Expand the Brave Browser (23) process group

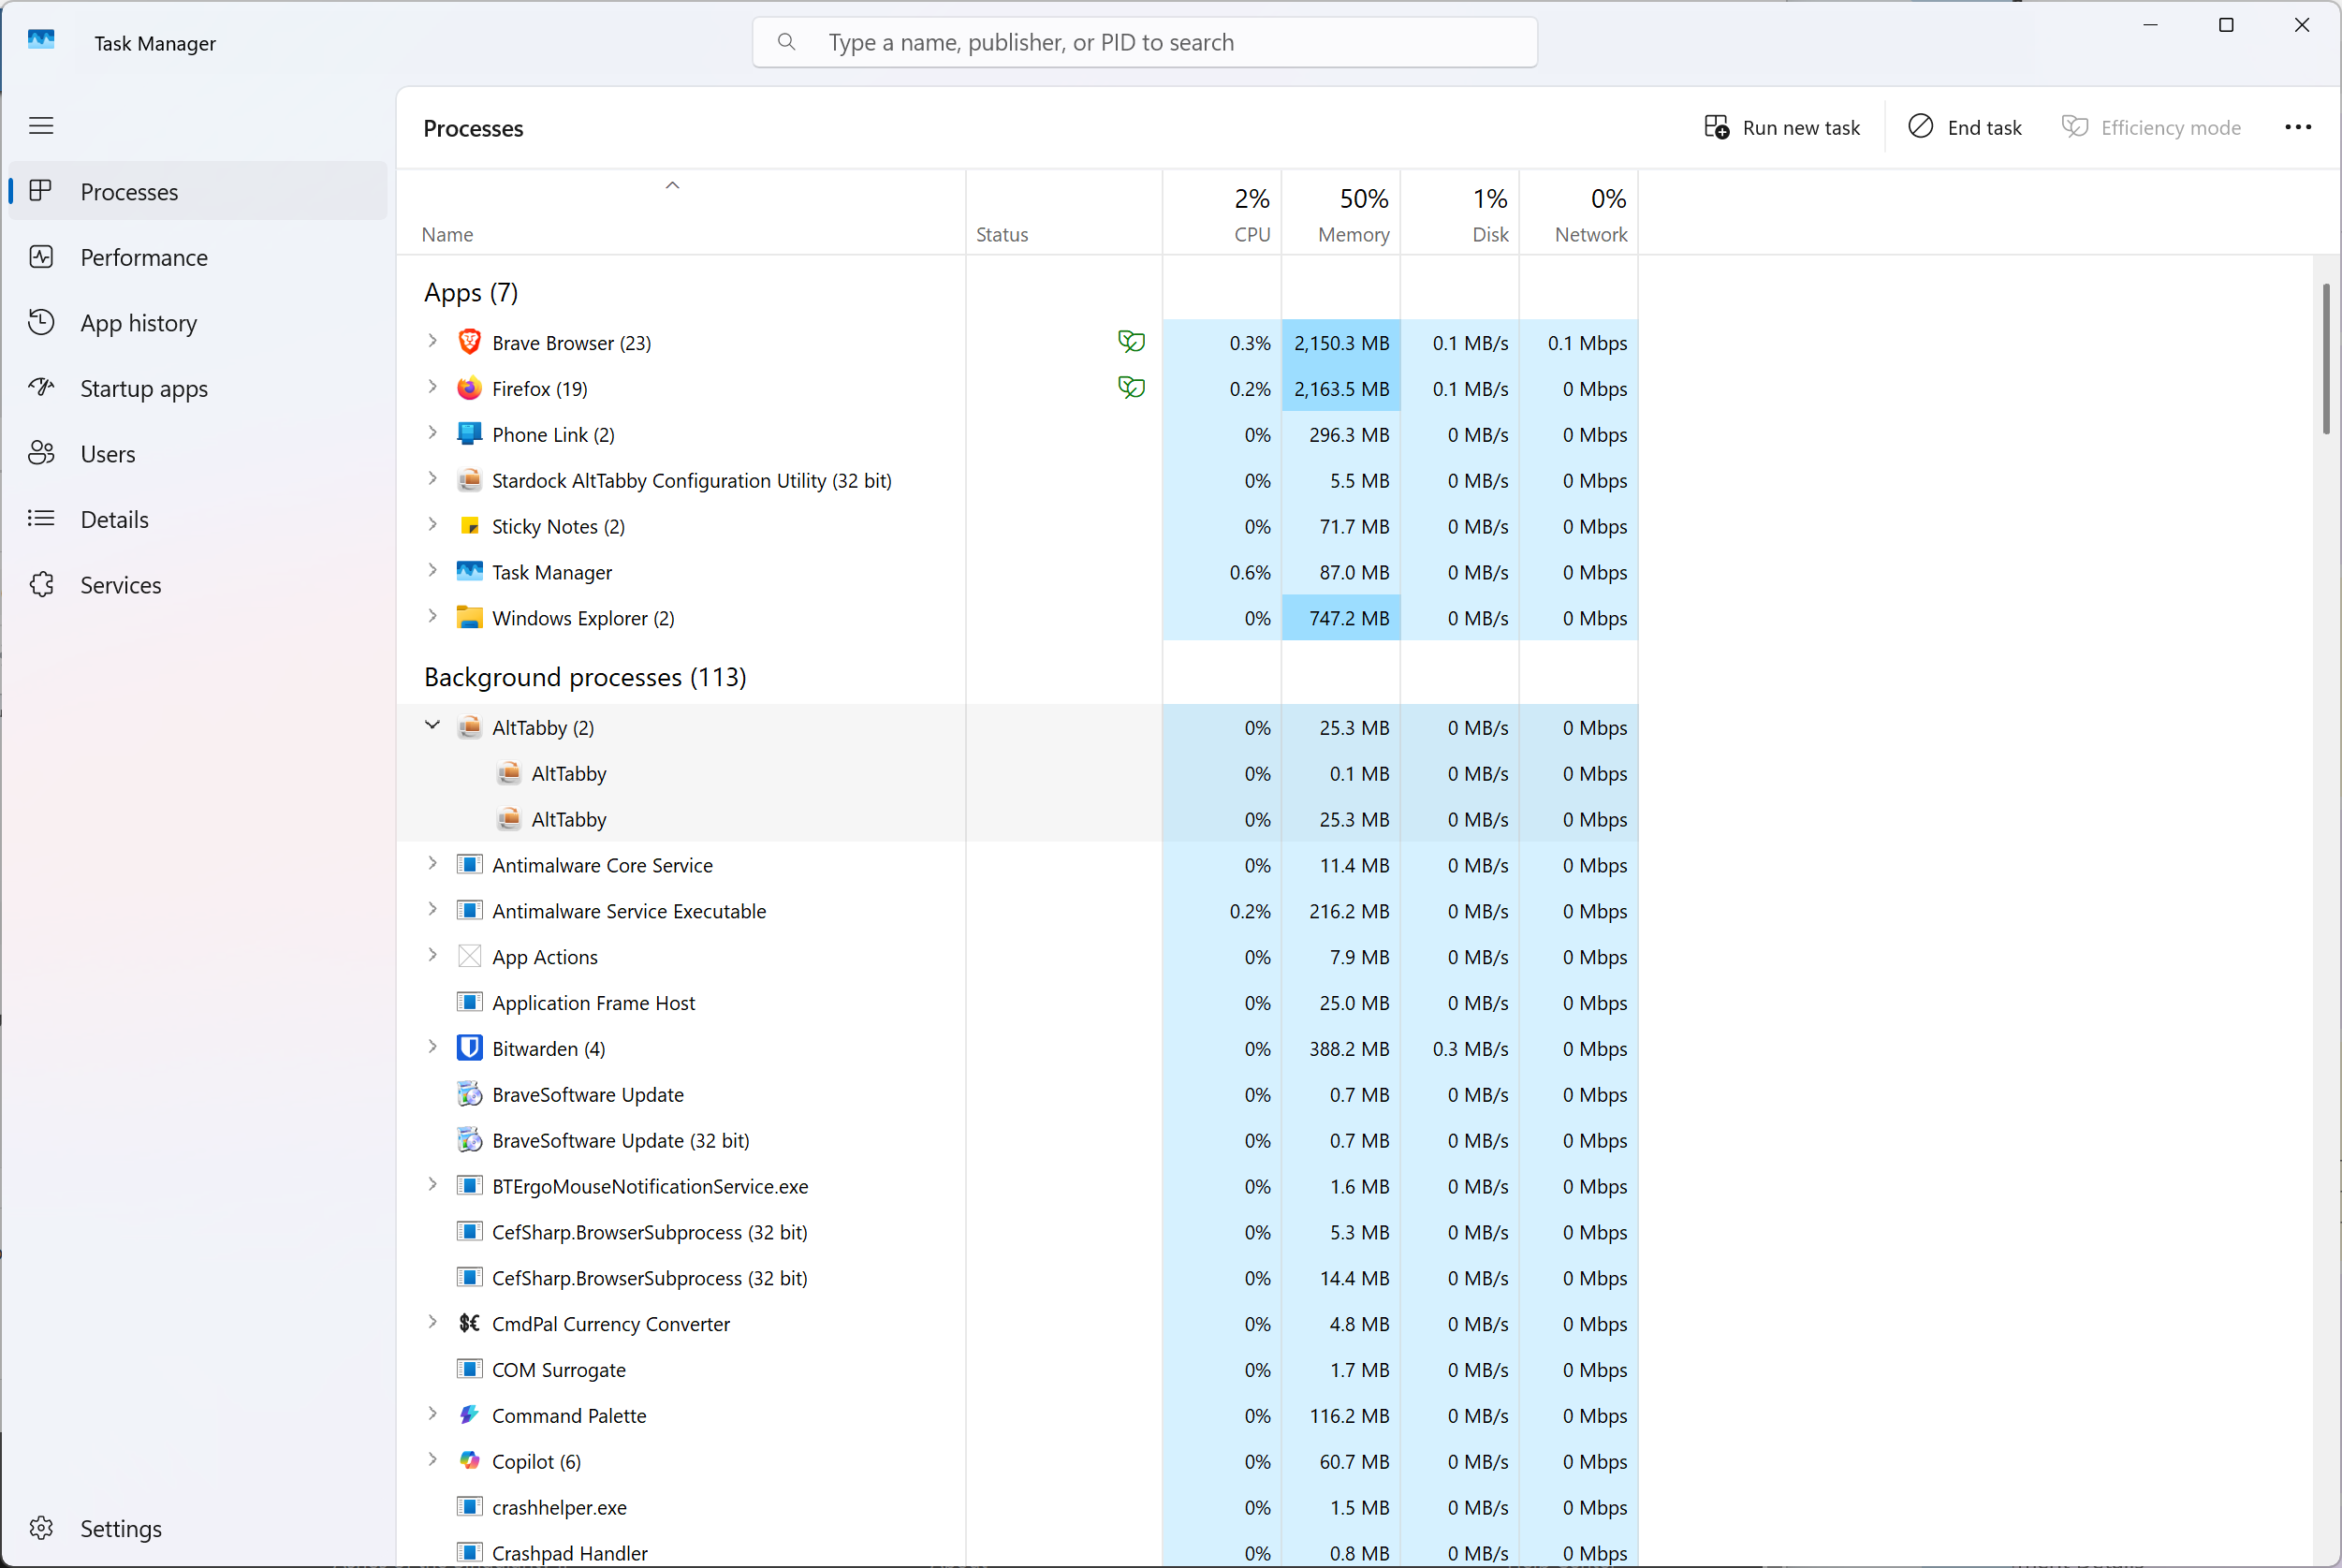tap(432, 341)
